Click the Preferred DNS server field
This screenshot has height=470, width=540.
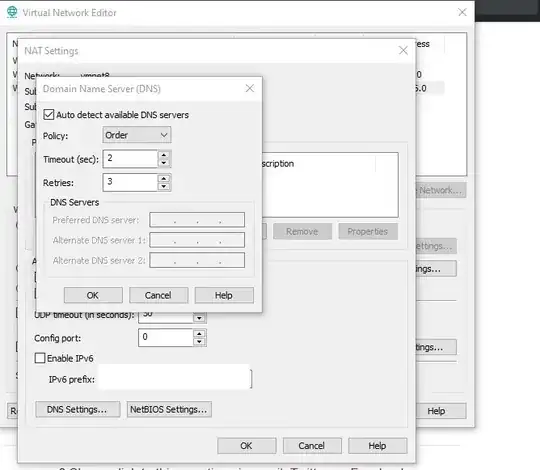[197, 220]
